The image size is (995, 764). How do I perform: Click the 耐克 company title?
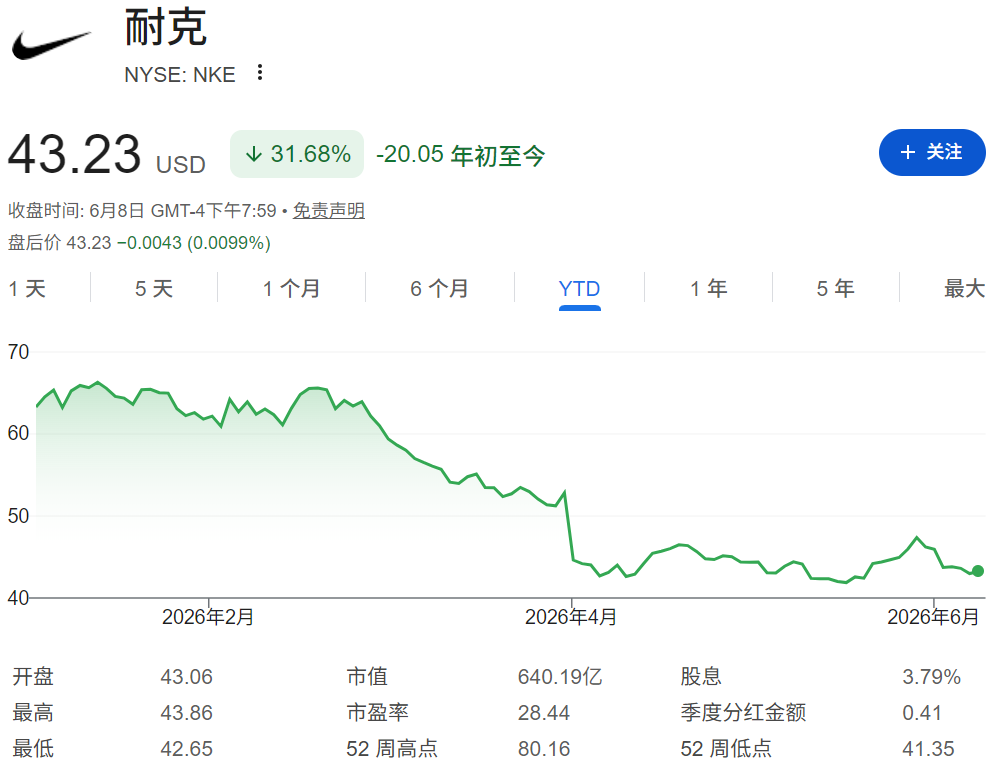(x=166, y=27)
